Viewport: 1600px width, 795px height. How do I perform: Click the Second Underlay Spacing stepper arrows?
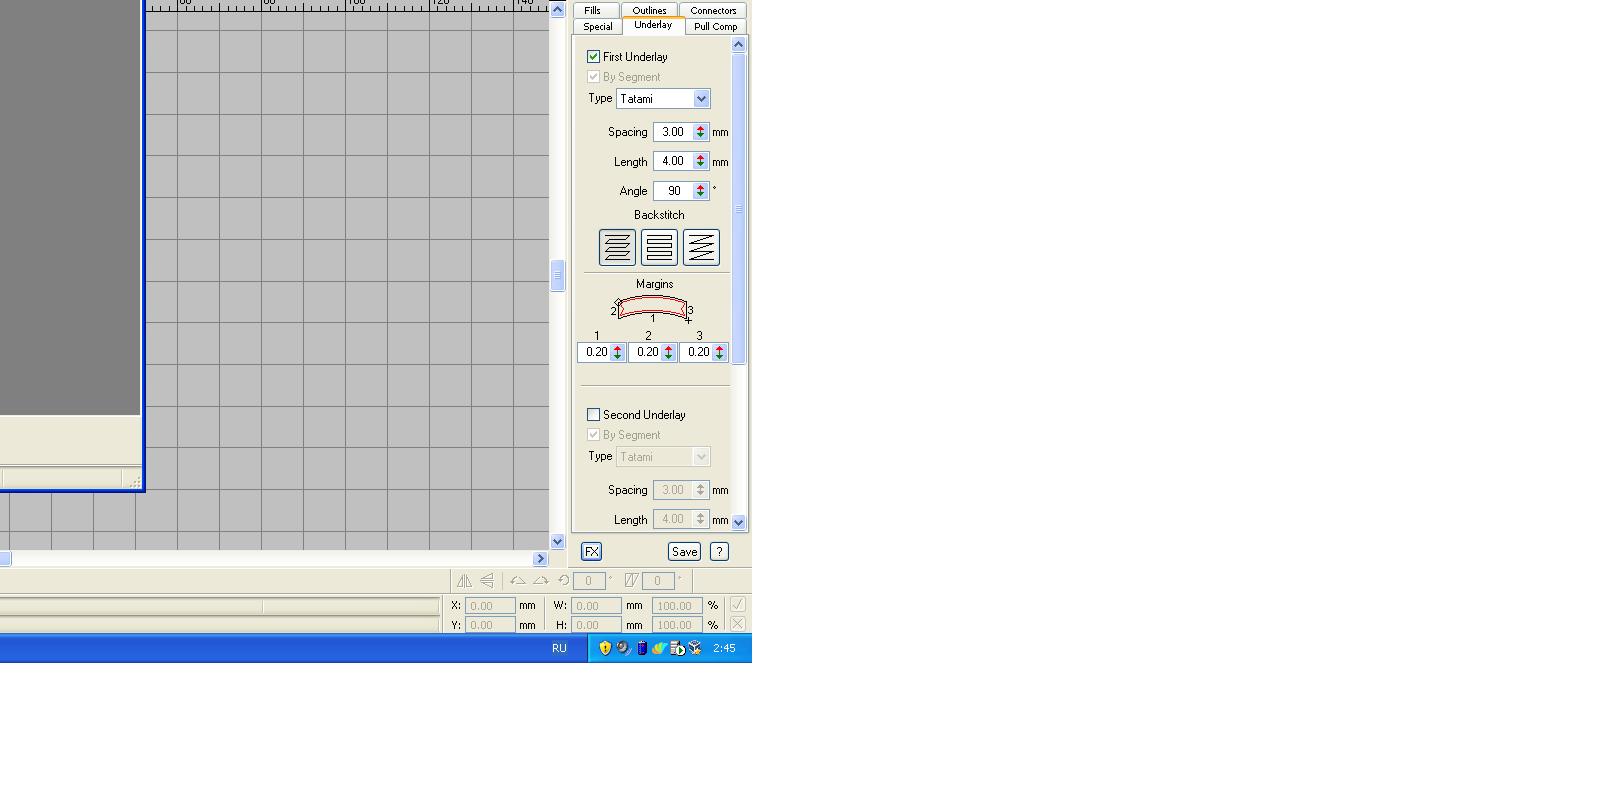click(700, 490)
